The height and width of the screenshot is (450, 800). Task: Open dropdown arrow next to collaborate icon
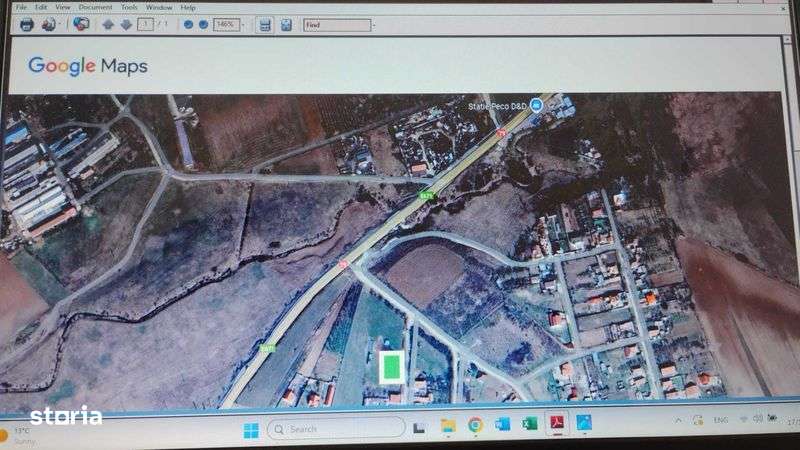pos(60,24)
